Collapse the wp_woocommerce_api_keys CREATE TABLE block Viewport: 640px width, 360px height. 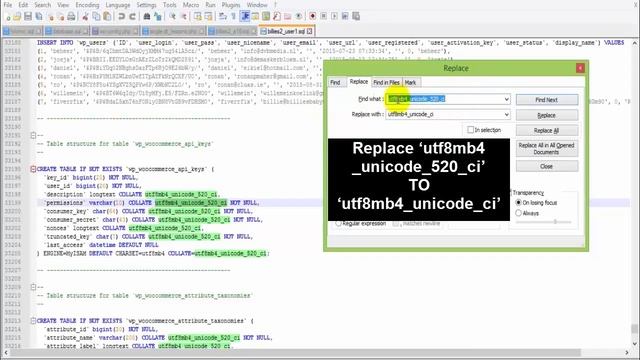[x=33, y=169]
